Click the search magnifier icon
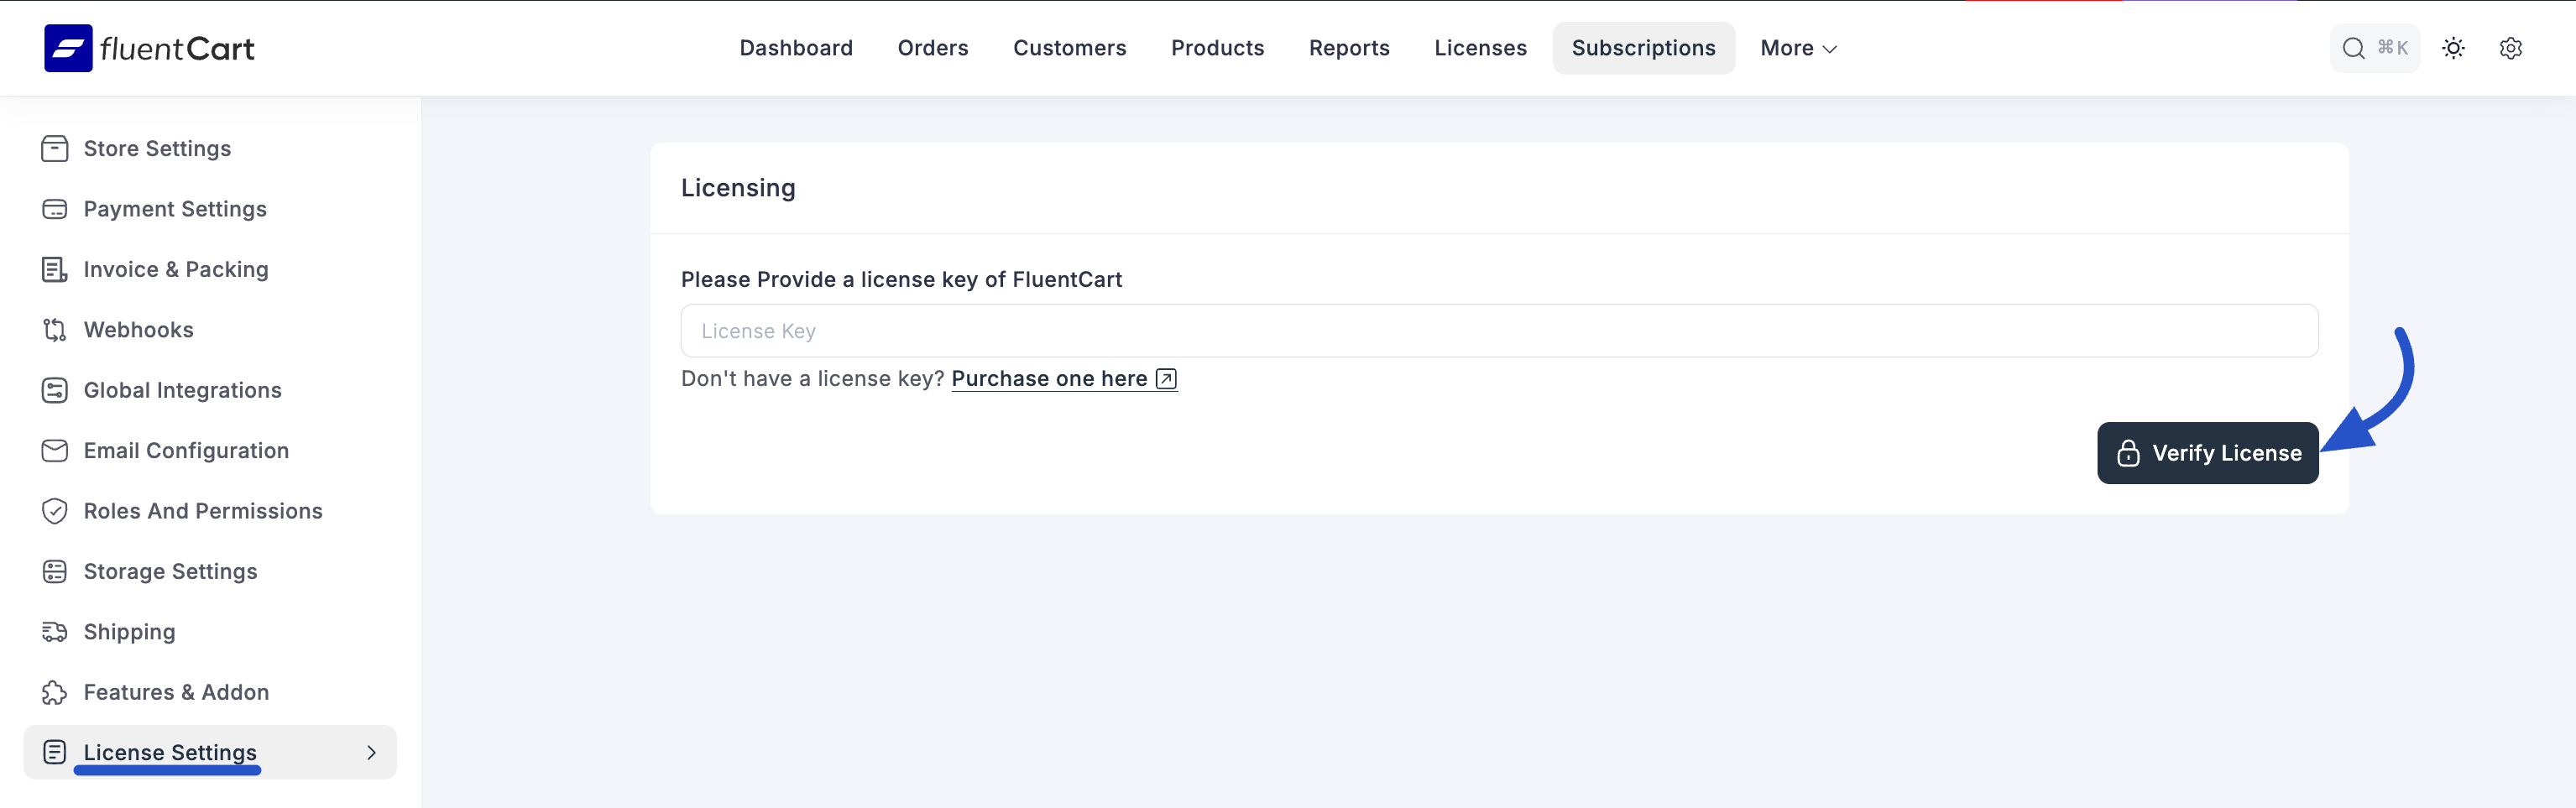The width and height of the screenshot is (2576, 808). pos(2353,48)
